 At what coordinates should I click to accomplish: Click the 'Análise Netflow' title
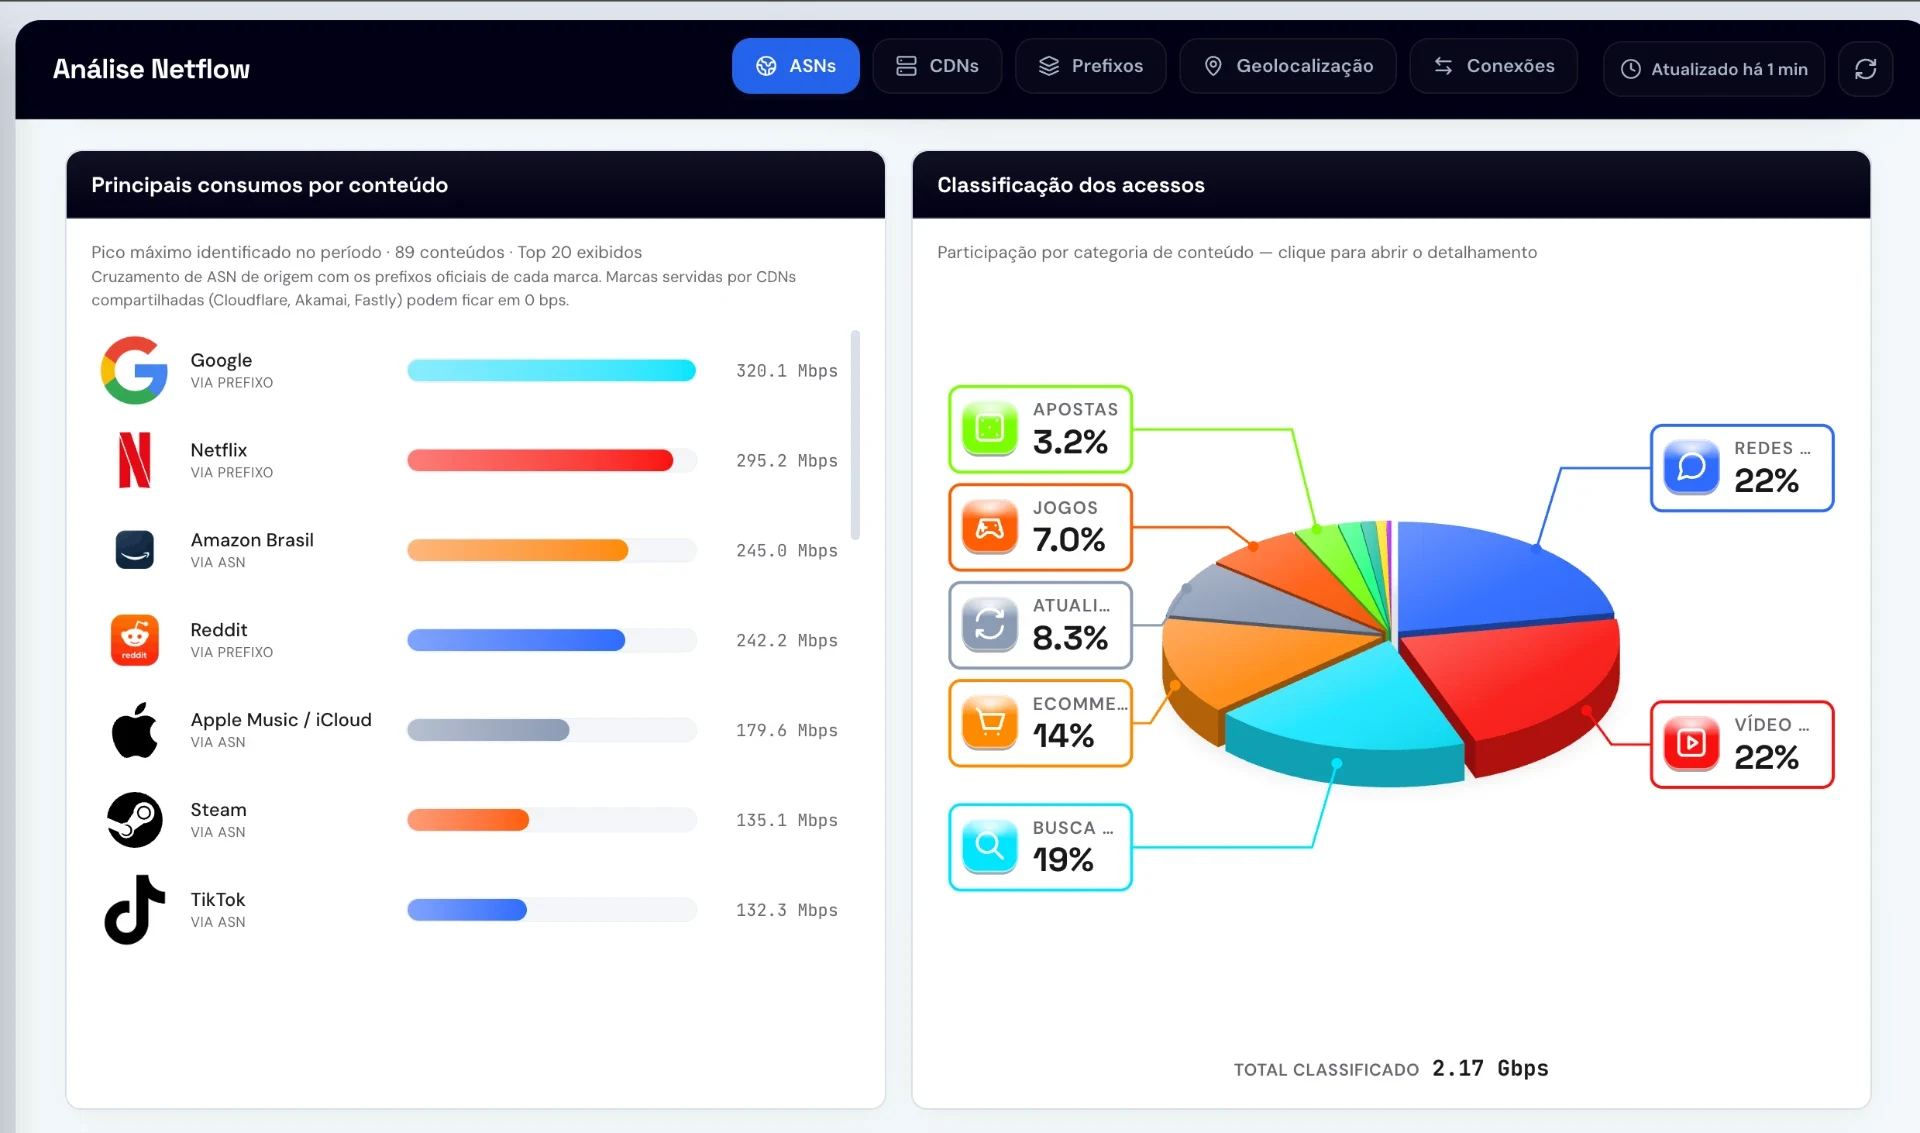point(151,69)
